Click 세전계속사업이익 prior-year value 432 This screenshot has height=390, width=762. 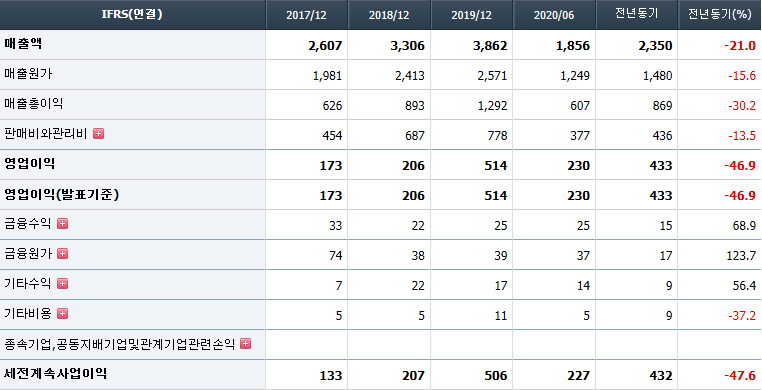pyautogui.click(x=661, y=376)
